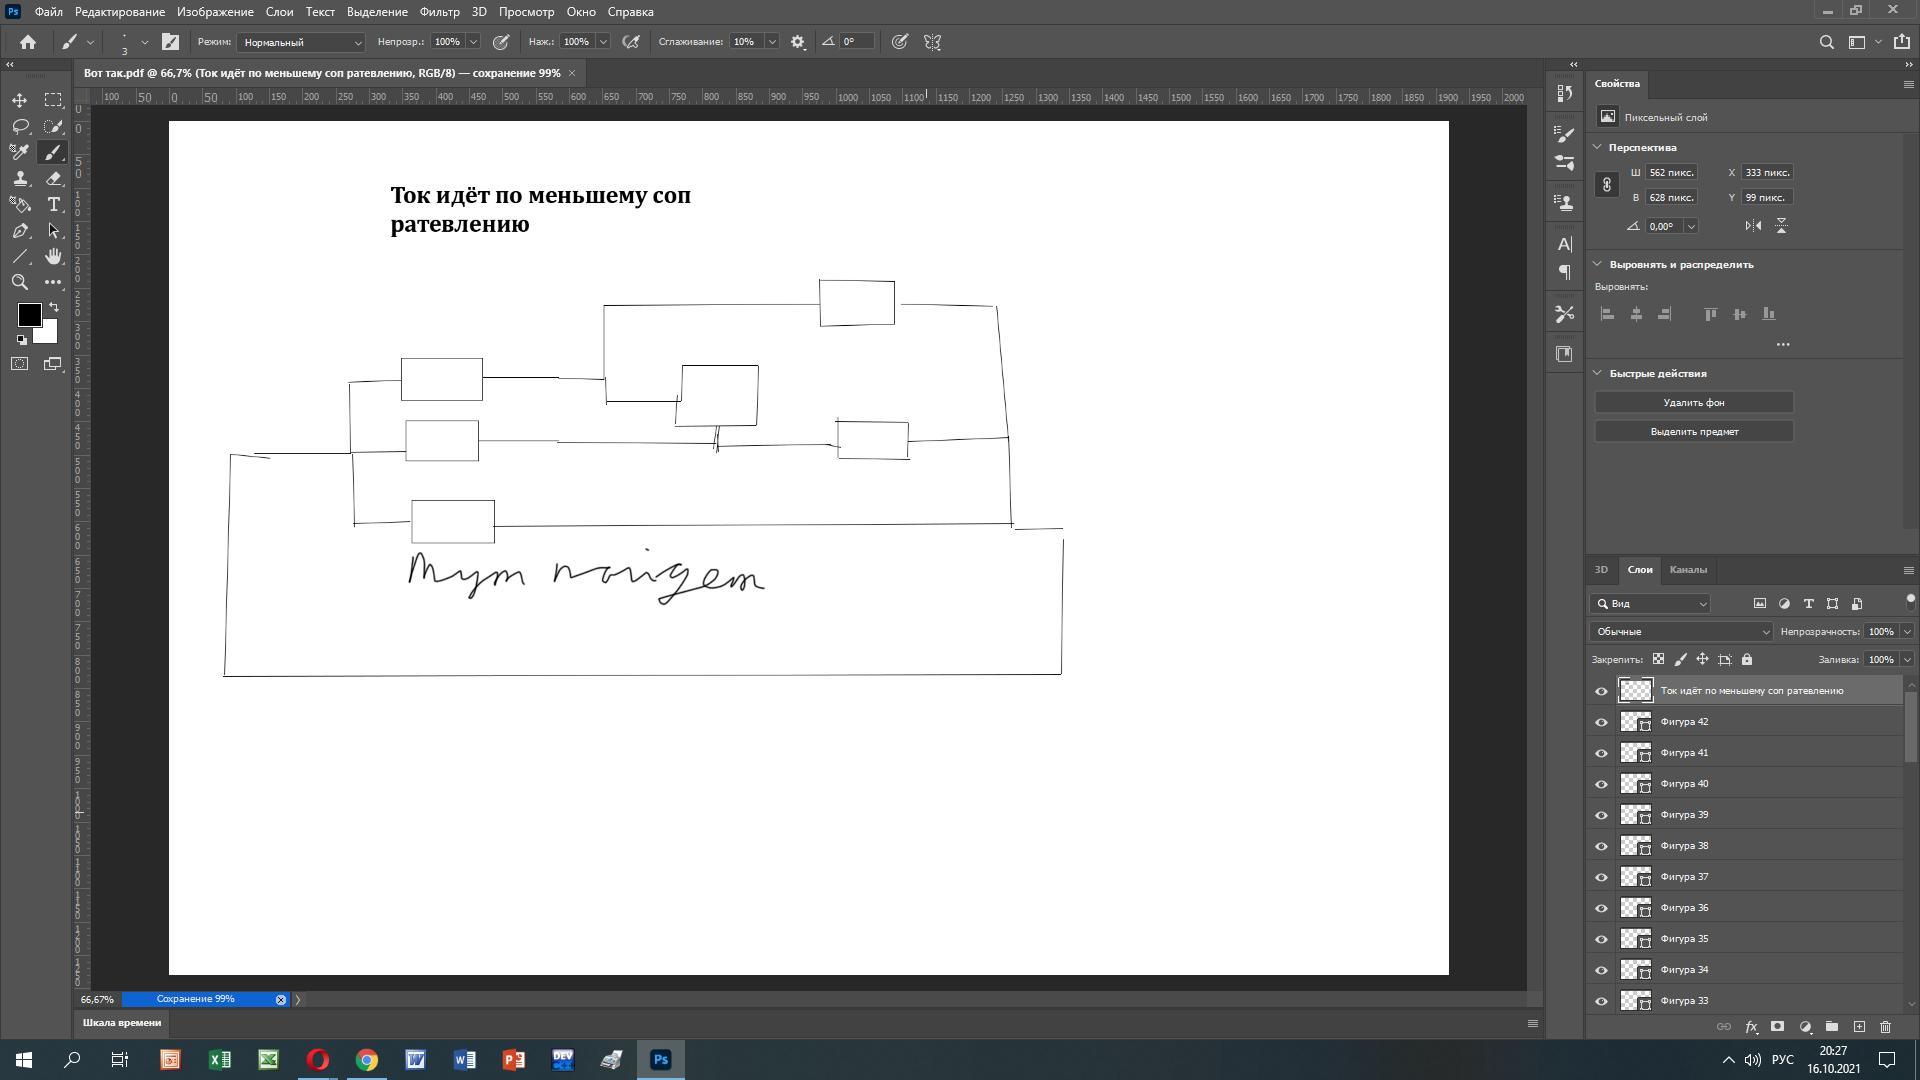
Task: Toggle visibility of the top text layer
Action: pyautogui.click(x=1601, y=691)
